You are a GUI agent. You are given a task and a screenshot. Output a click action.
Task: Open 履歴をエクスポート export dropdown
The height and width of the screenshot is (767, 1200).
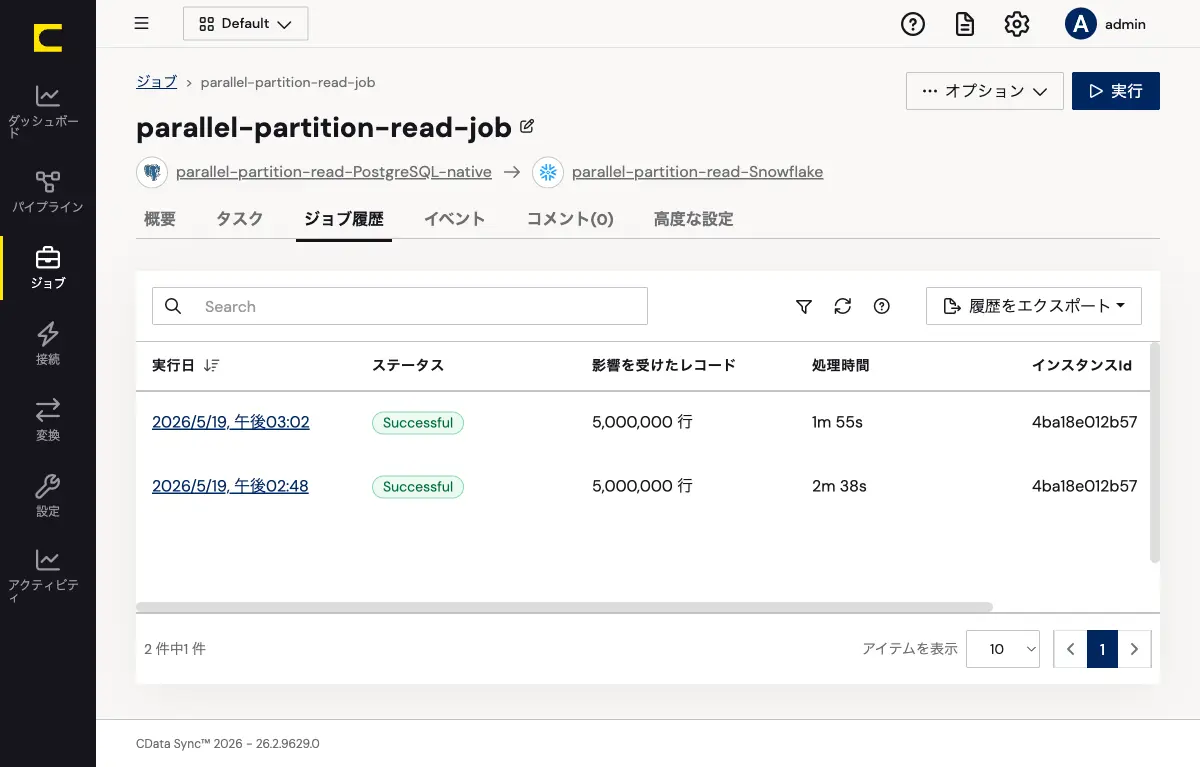pos(1034,306)
